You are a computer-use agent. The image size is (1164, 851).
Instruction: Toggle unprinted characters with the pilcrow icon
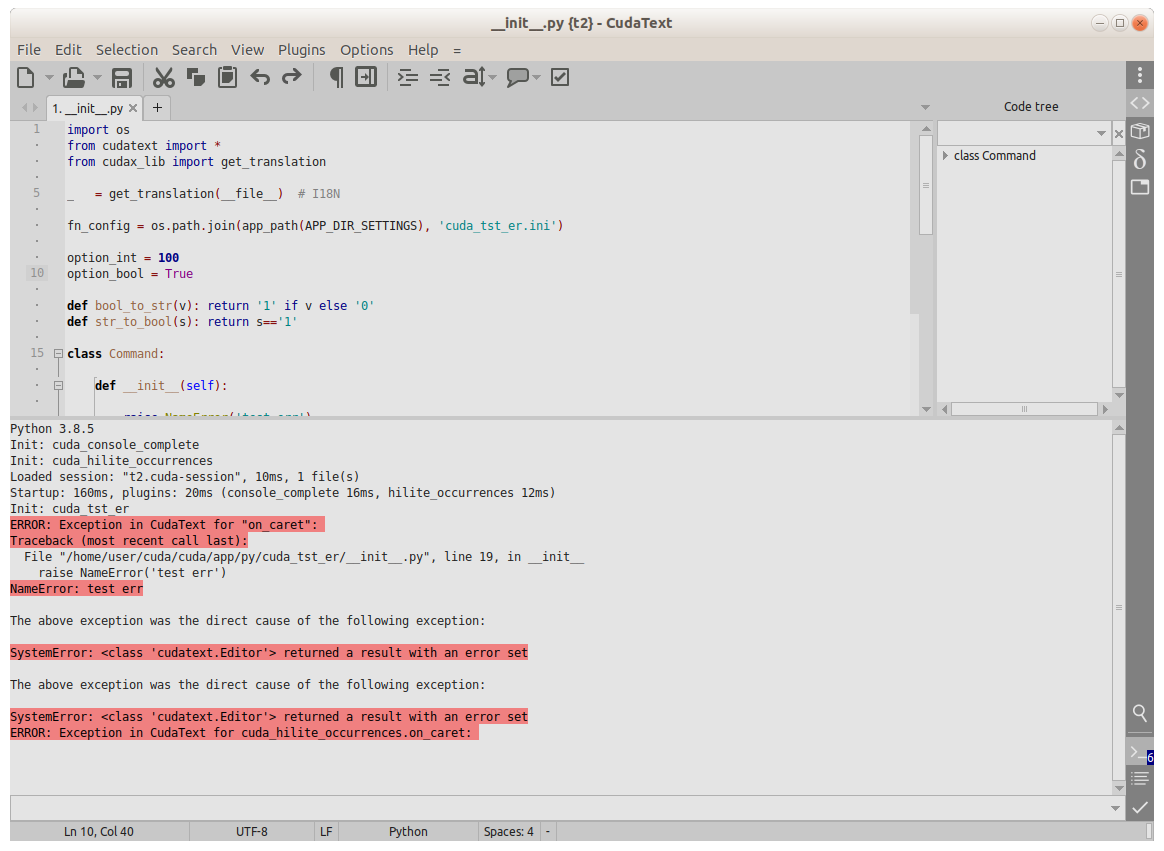[336, 77]
